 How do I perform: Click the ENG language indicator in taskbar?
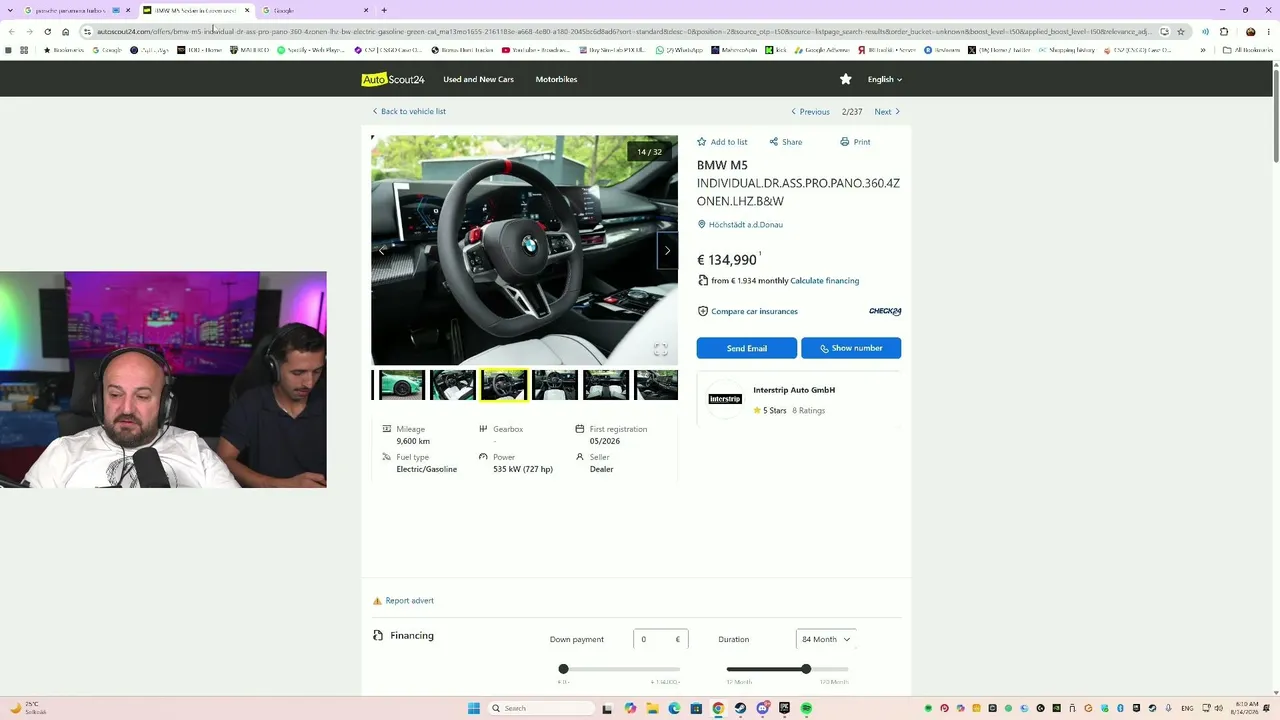coord(1187,708)
